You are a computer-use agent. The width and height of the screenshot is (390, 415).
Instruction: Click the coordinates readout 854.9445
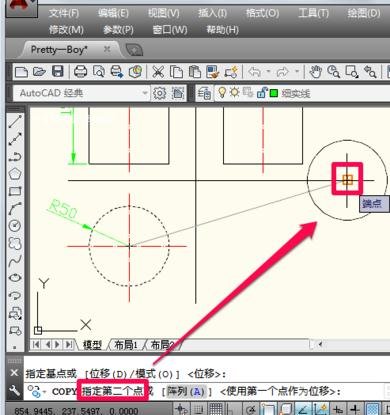click(x=77, y=411)
